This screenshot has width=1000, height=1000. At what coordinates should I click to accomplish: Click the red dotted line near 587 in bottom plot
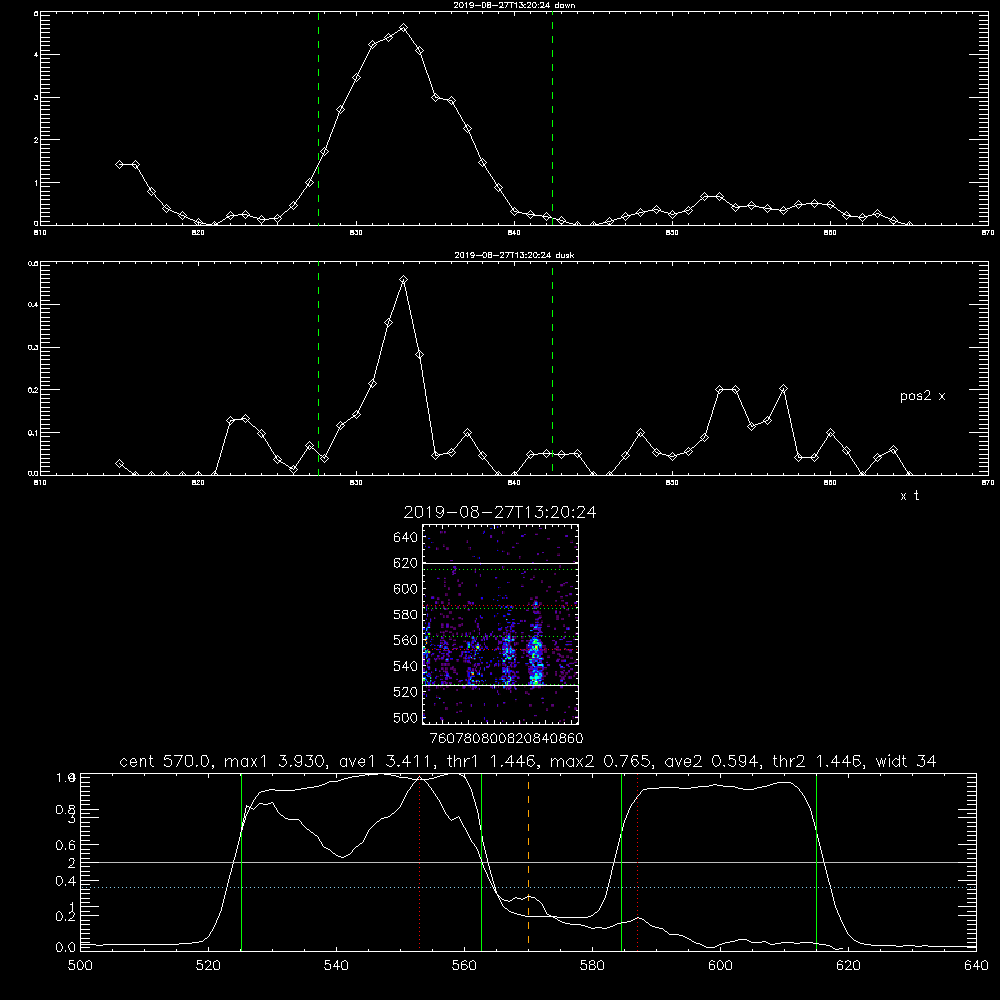coord(637,861)
